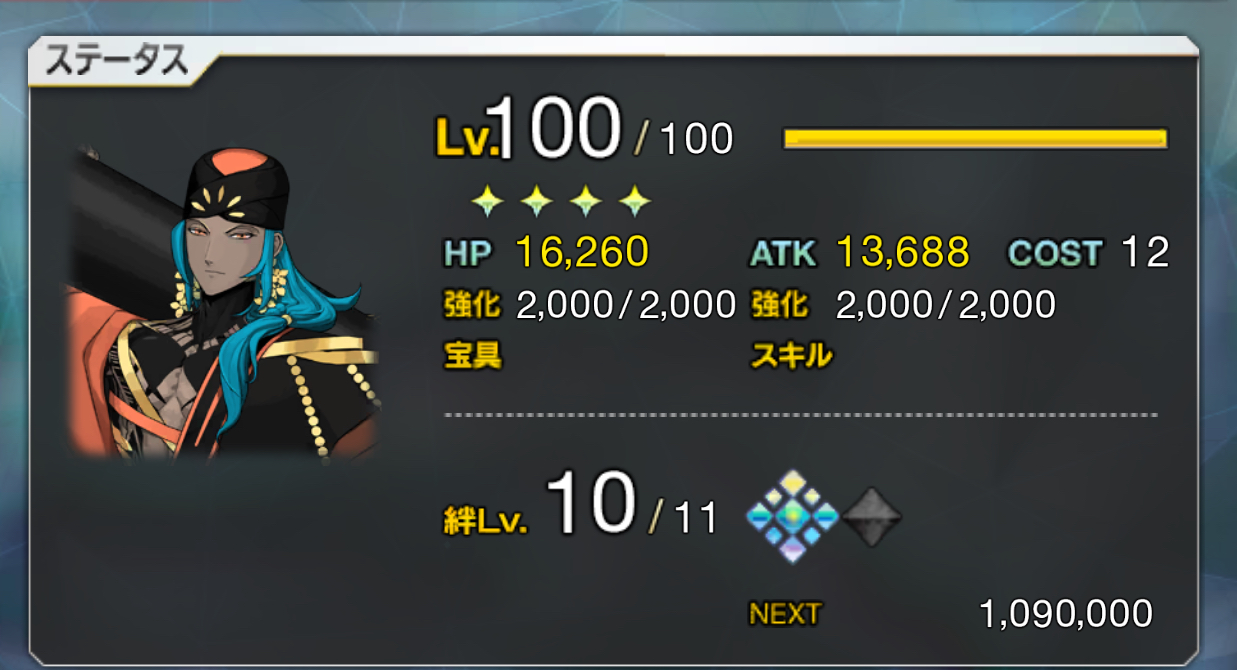
Task: Tap the HP 強化 2,000/2,000 value
Action: [x=626, y=305]
